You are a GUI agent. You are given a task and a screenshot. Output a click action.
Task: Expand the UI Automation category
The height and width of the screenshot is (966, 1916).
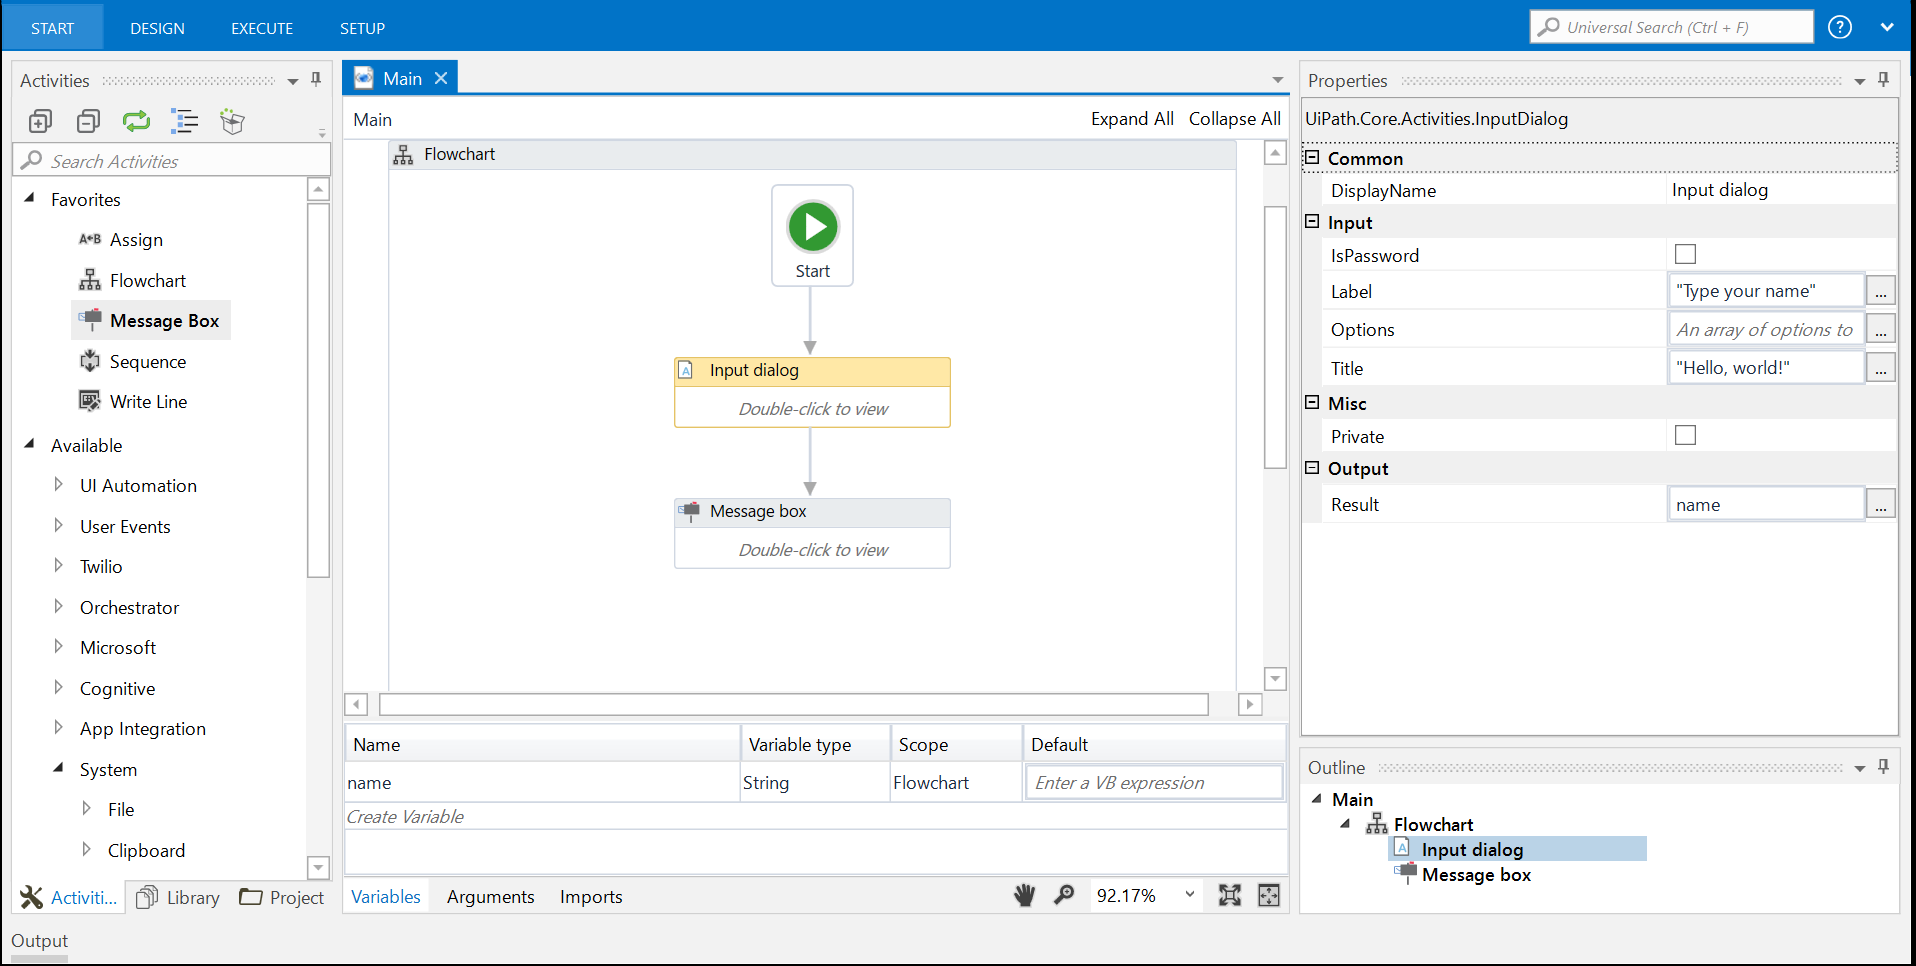point(58,485)
